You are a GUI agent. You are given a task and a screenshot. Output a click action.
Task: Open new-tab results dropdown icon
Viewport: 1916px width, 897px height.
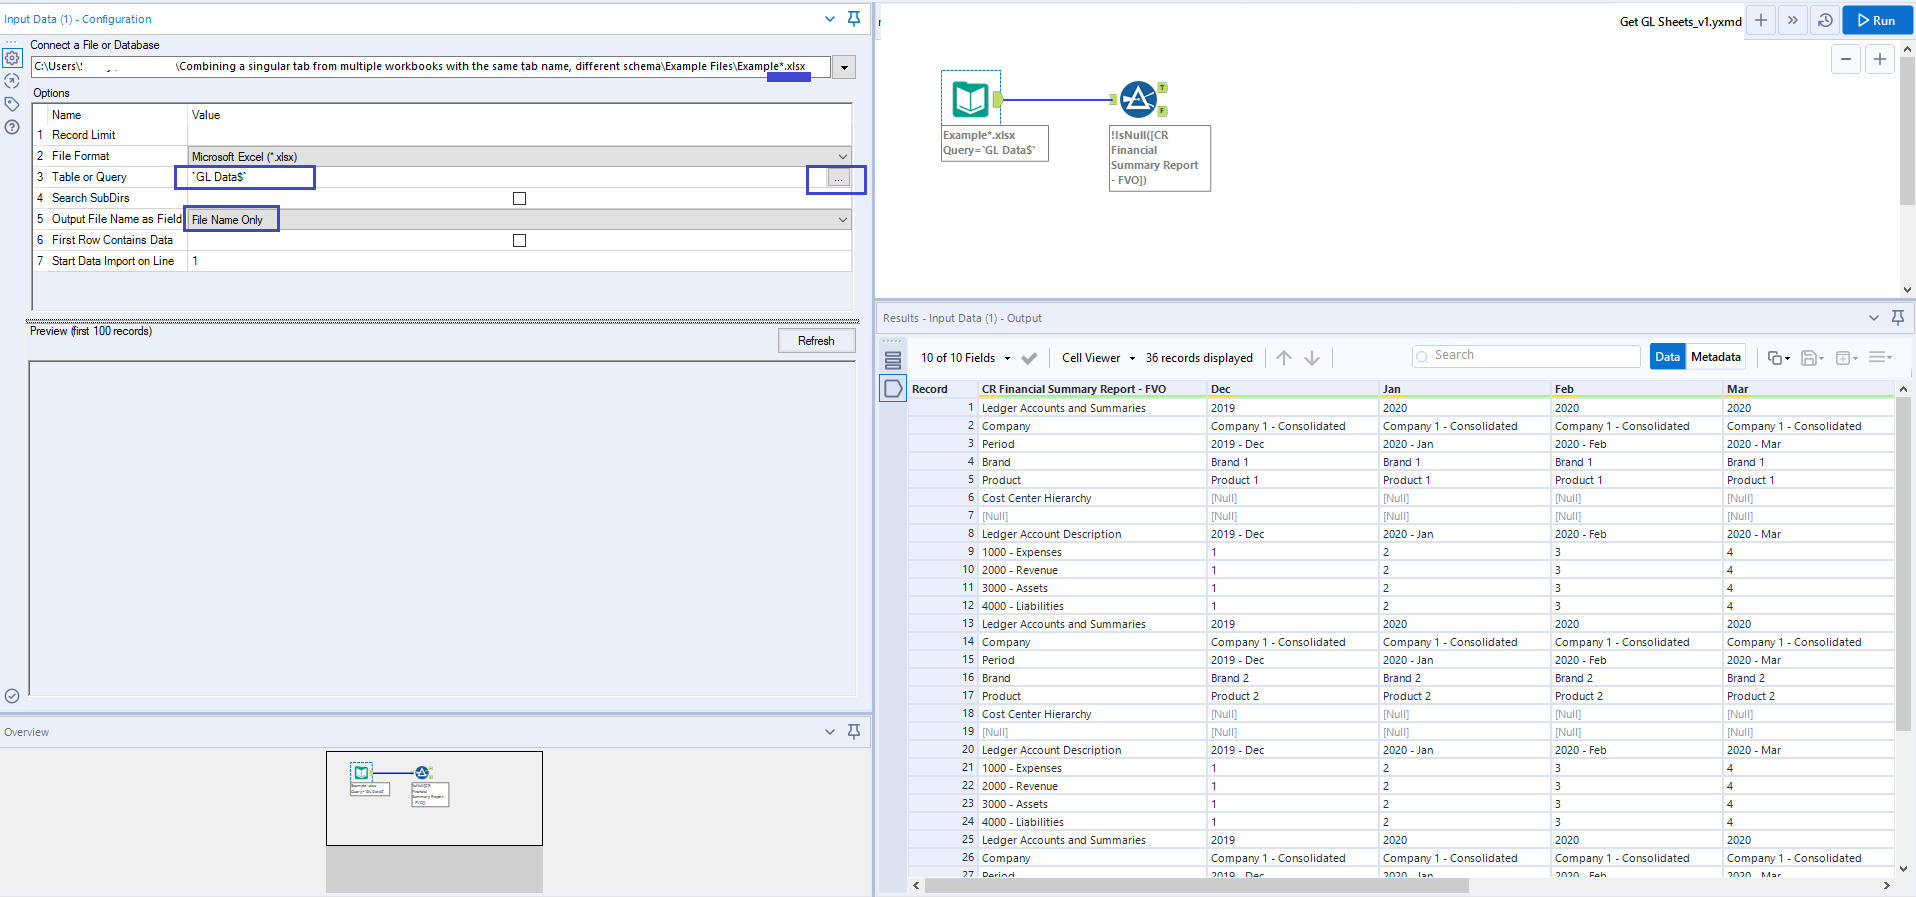pyautogui.click(x=1846, y=358)
